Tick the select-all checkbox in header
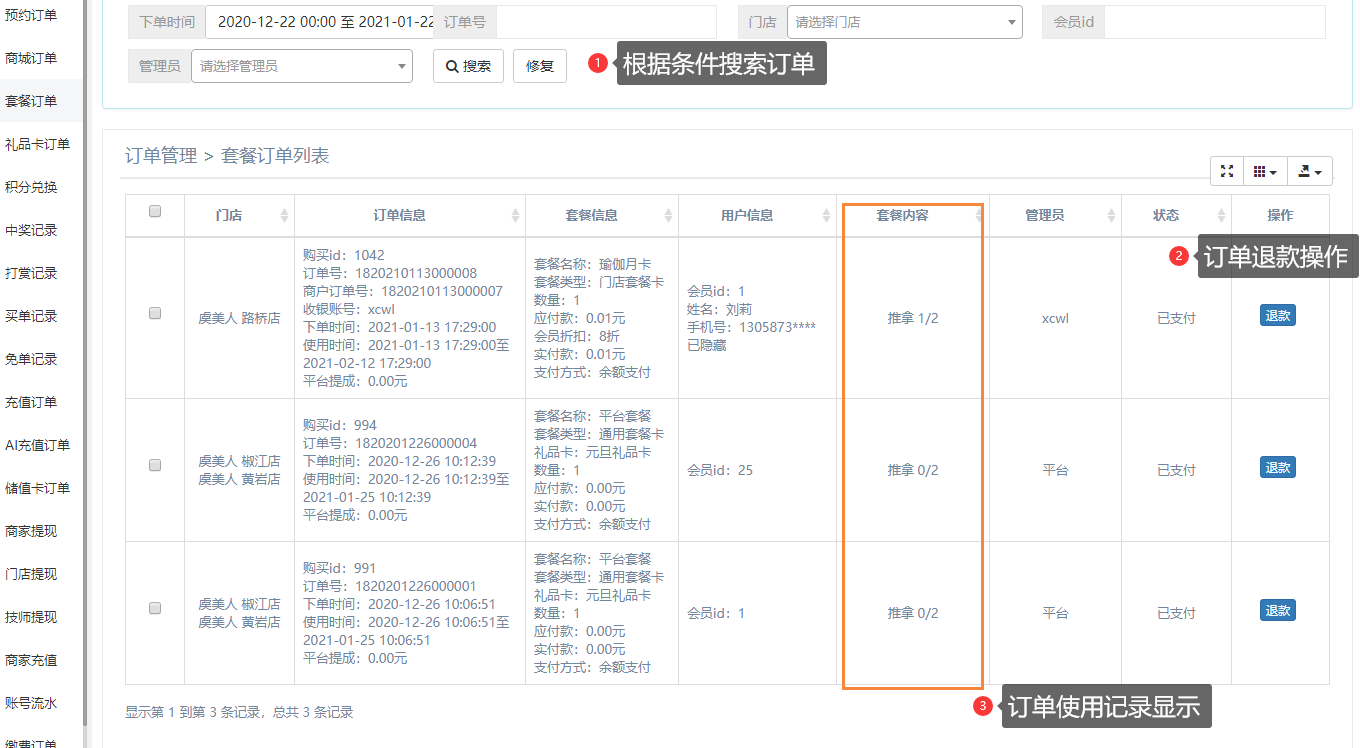The width and height of the screenshot is (1360, 748). click(155, 211)
